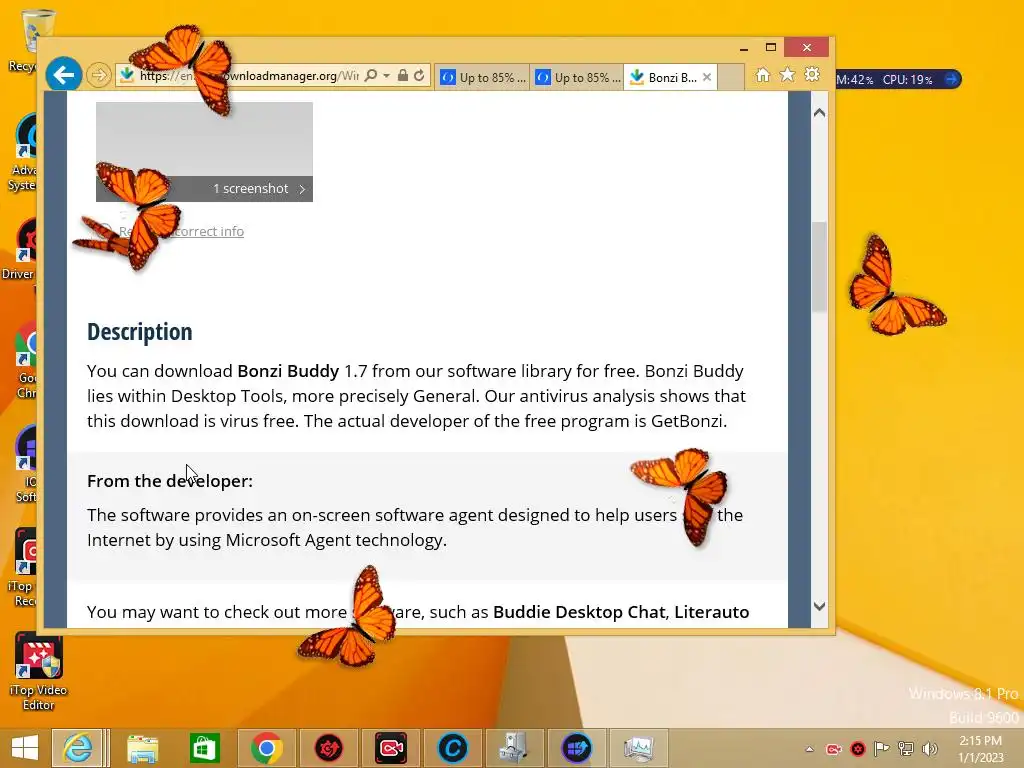This screenshot has height=768, width=1024.
Task: Switch to the second 'Up to 85%' tab
Action: 577,78
